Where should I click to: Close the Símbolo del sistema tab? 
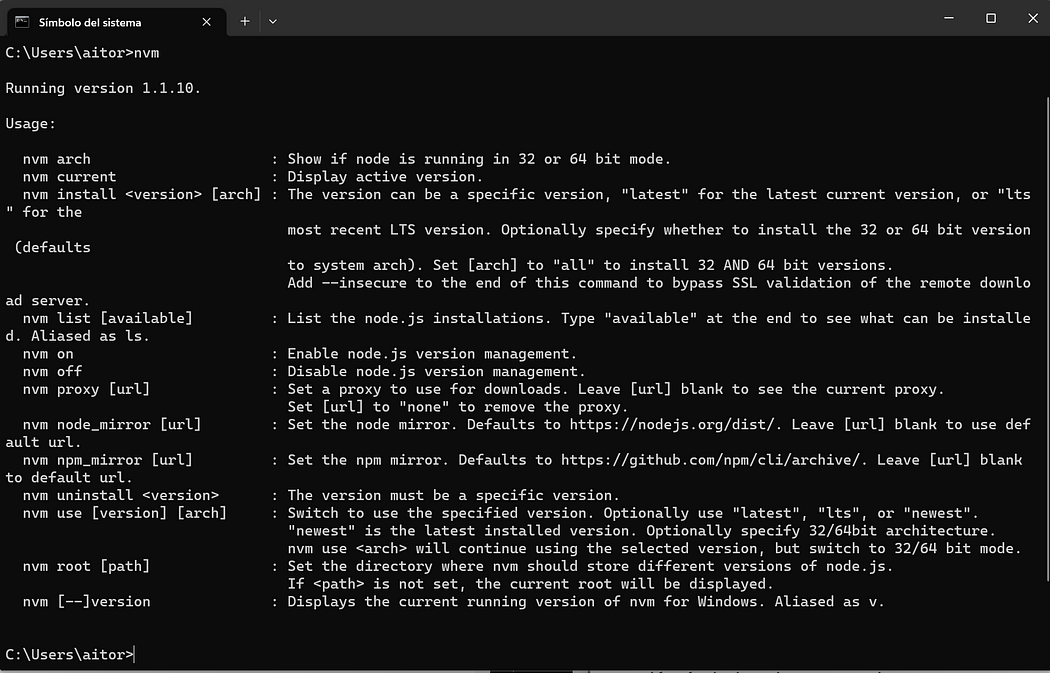206,22
